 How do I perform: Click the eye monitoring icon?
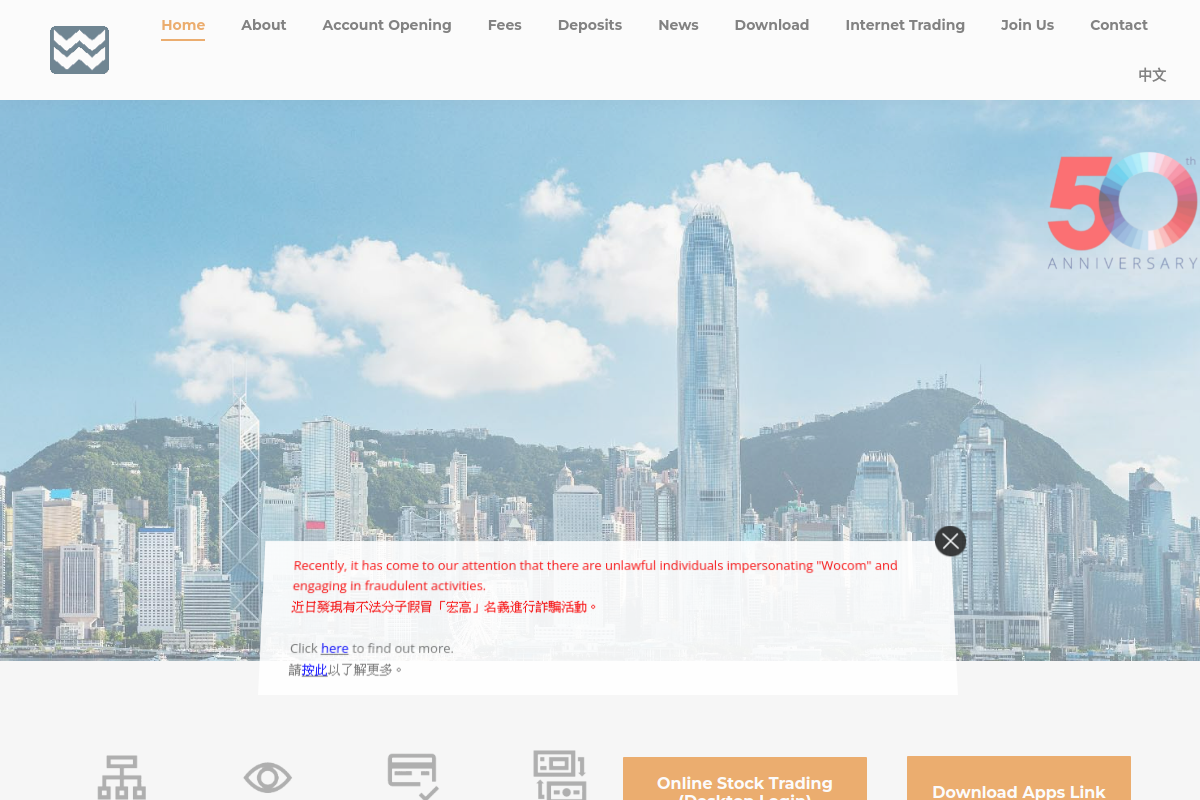(x=267, y=778)
